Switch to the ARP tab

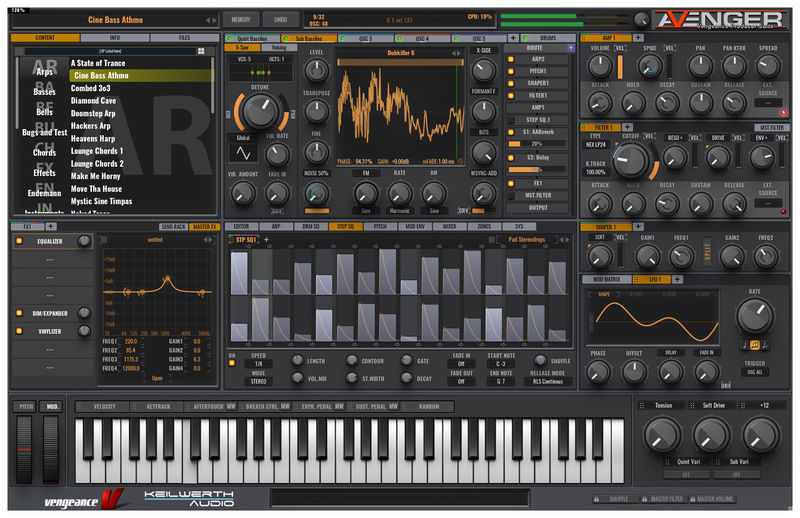(x=276, y=227)
